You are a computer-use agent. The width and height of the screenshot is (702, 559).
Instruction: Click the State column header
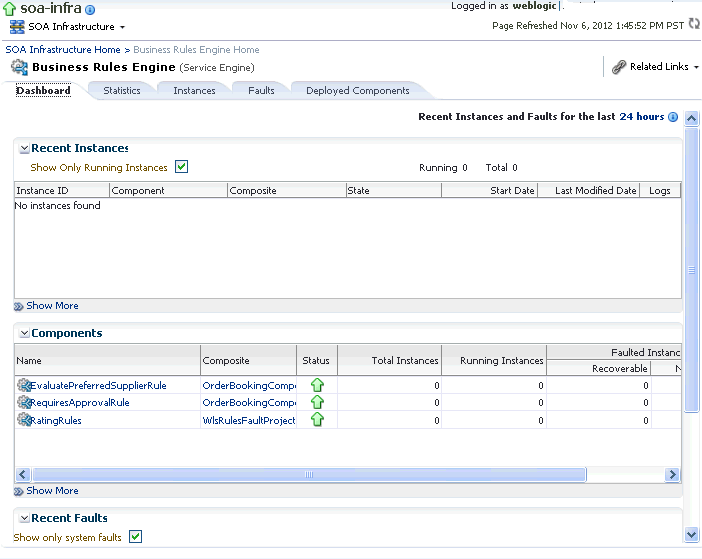click(394, 190)
